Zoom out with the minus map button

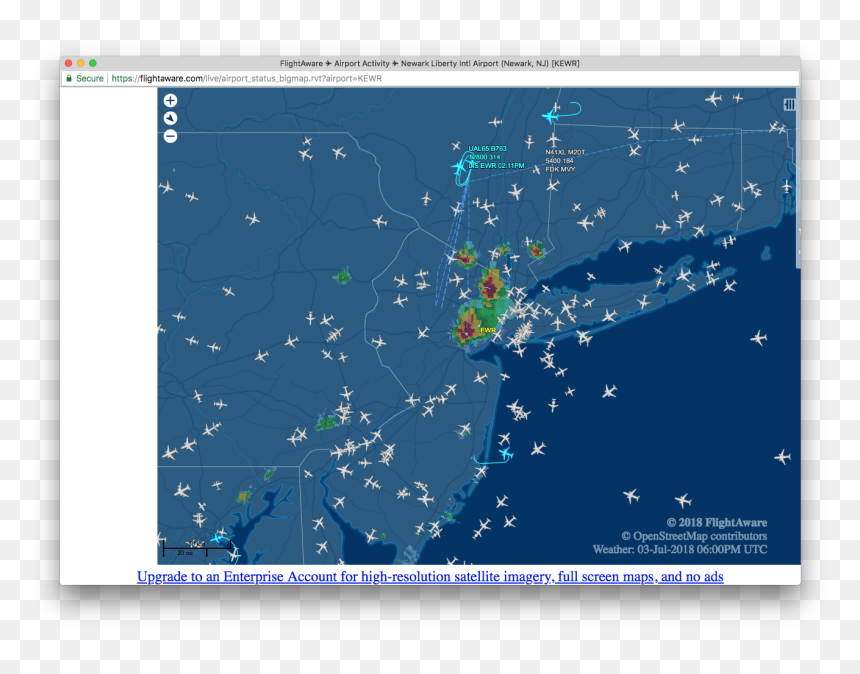171,136
